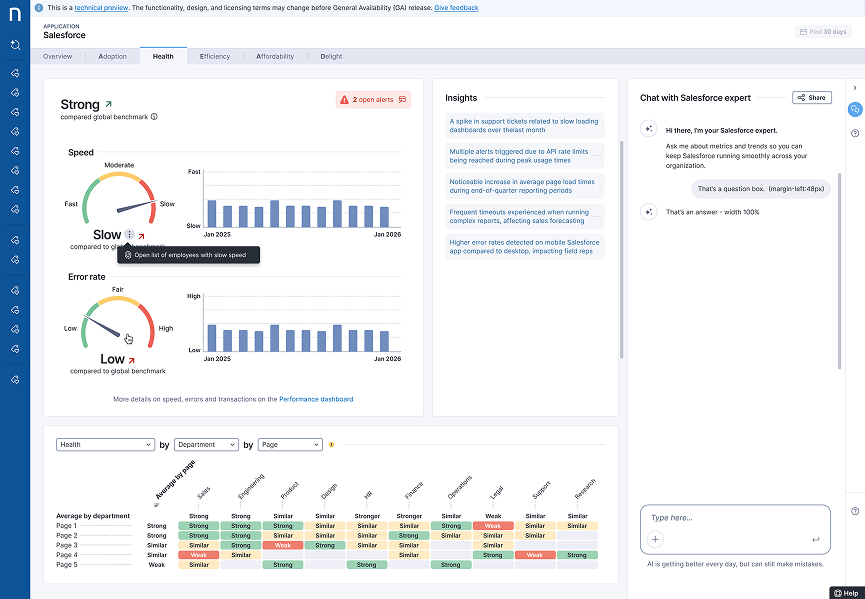Click the red warning triangle in open alerts

(344, 100)
